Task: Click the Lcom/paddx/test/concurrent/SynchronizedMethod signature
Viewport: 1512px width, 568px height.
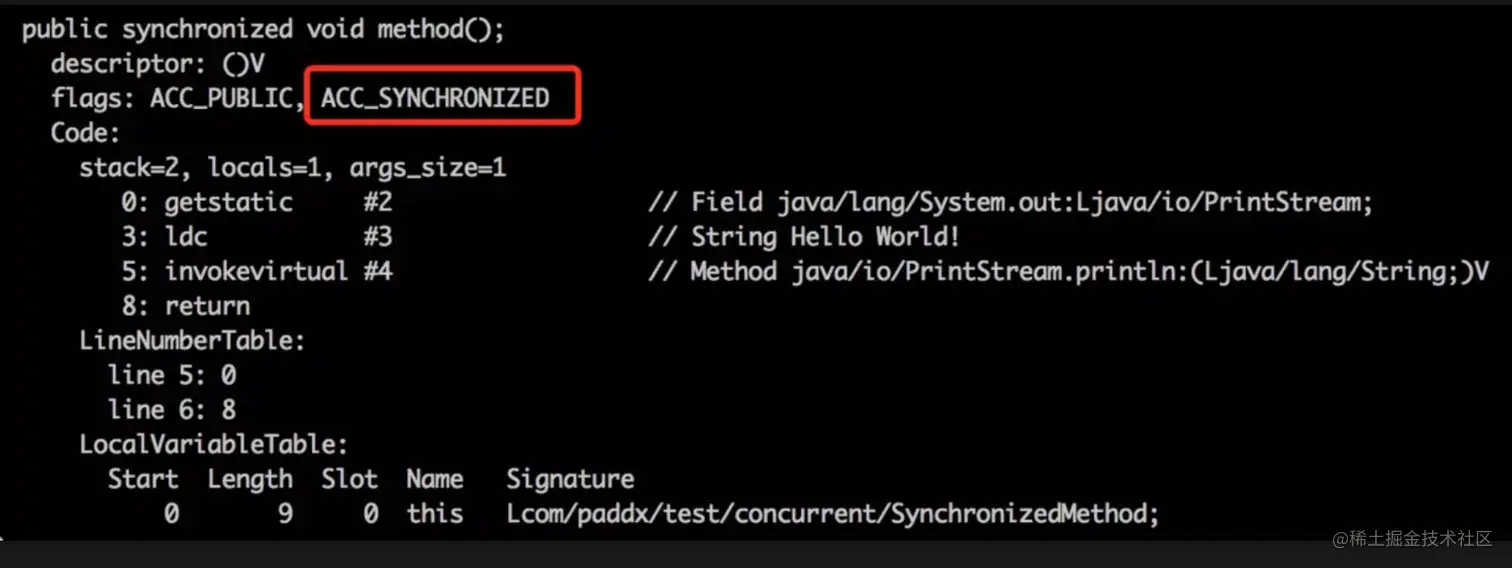Action: tap(832, 514)
